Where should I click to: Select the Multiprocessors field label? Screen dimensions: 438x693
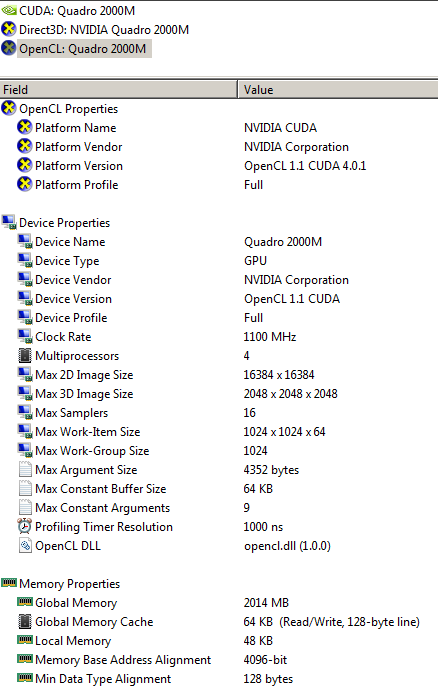(x=77, y=356)
